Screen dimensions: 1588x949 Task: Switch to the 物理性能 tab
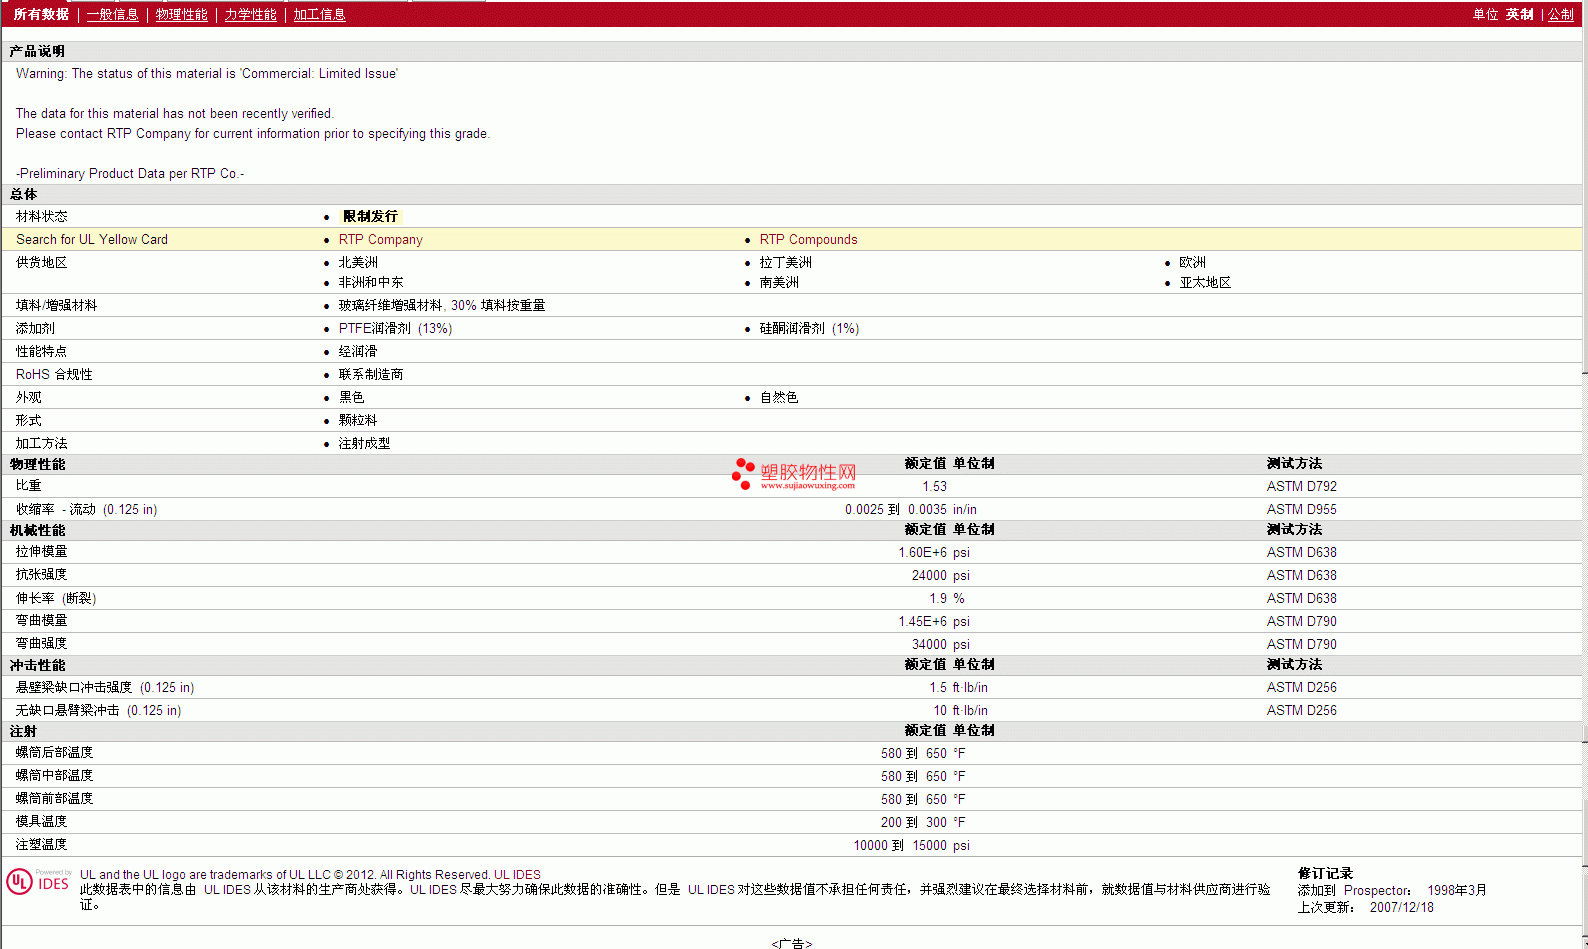[x=181, y=14]
